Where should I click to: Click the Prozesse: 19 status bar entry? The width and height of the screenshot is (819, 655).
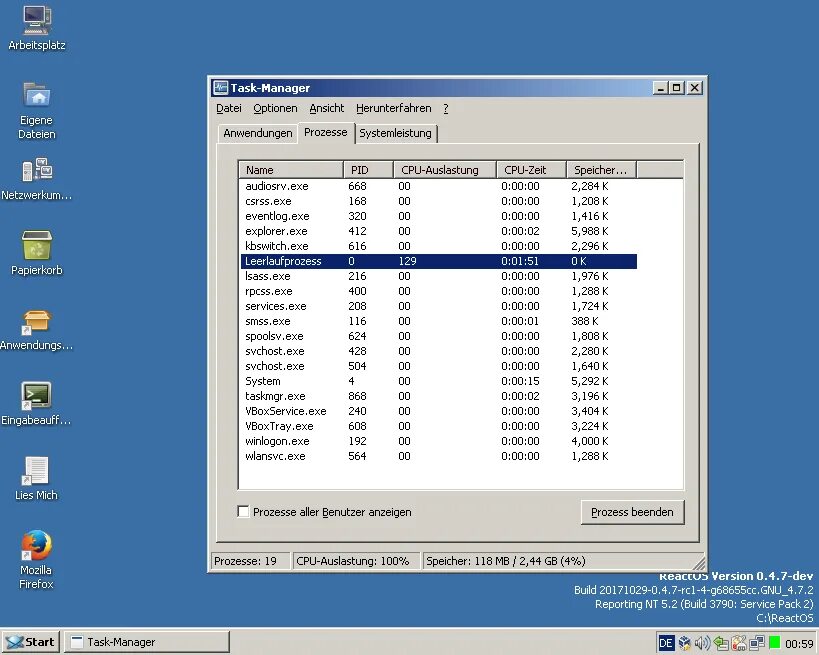tap(250, 561)
